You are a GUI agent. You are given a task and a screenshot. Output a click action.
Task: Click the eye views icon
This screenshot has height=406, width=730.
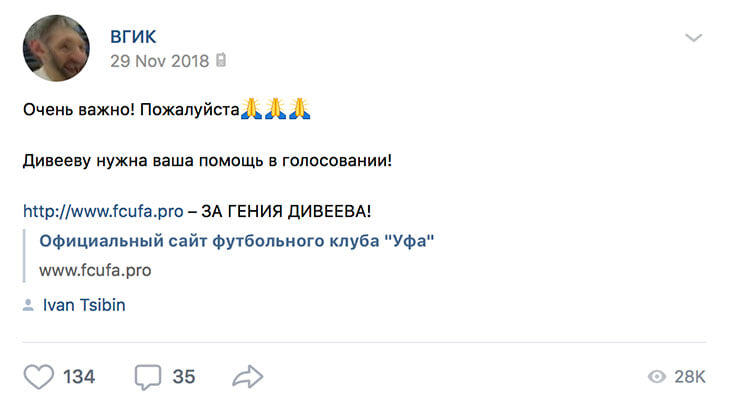click(x=656, y=377)
